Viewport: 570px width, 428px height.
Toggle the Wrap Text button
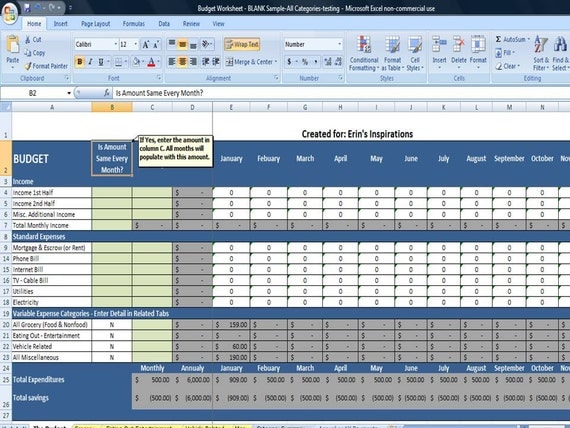242,44
